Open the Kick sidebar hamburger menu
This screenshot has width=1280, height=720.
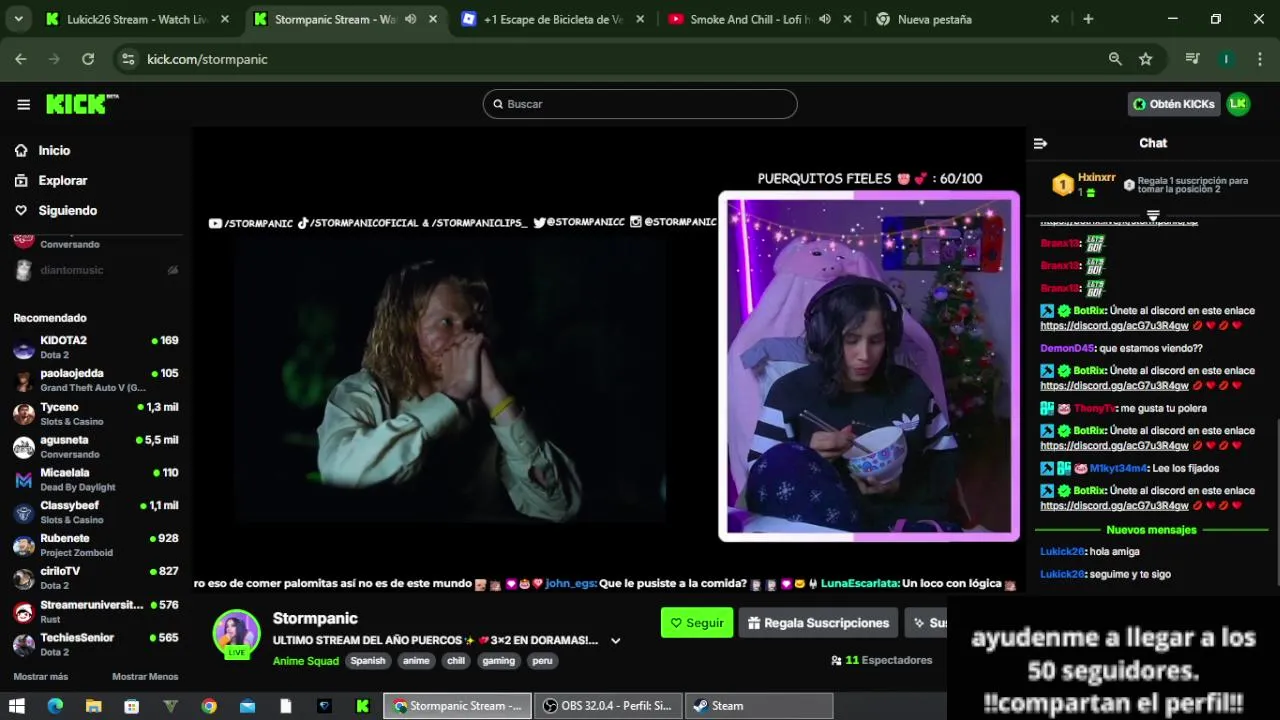(23, 104)
